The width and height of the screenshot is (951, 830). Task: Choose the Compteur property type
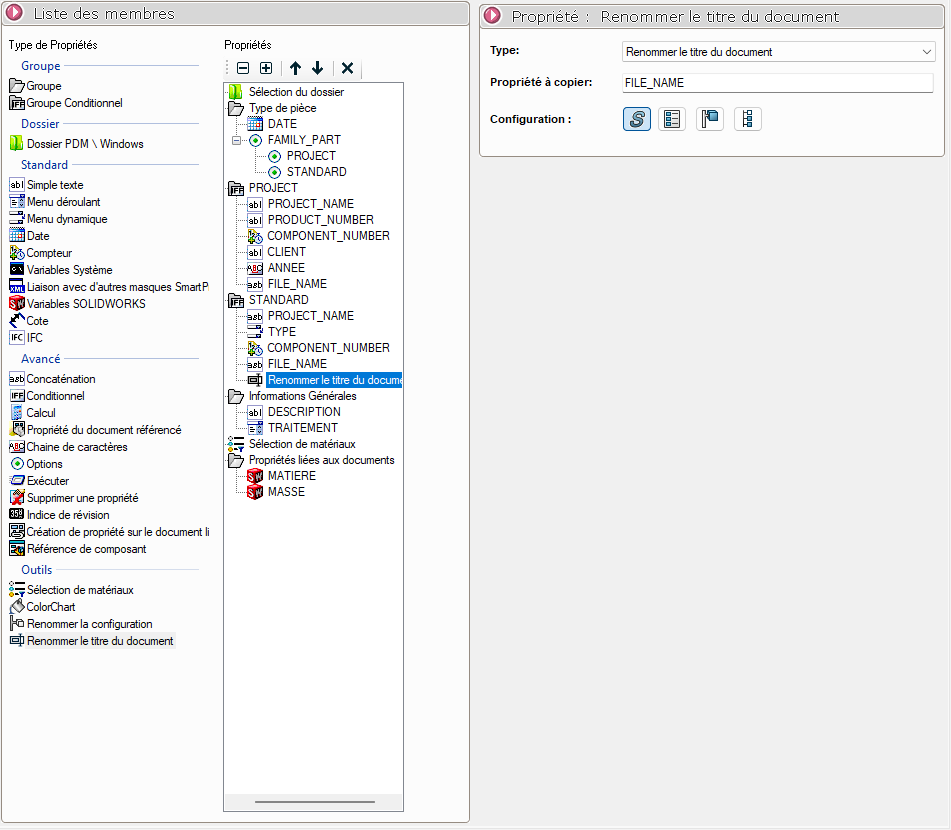tap(49, 253)
